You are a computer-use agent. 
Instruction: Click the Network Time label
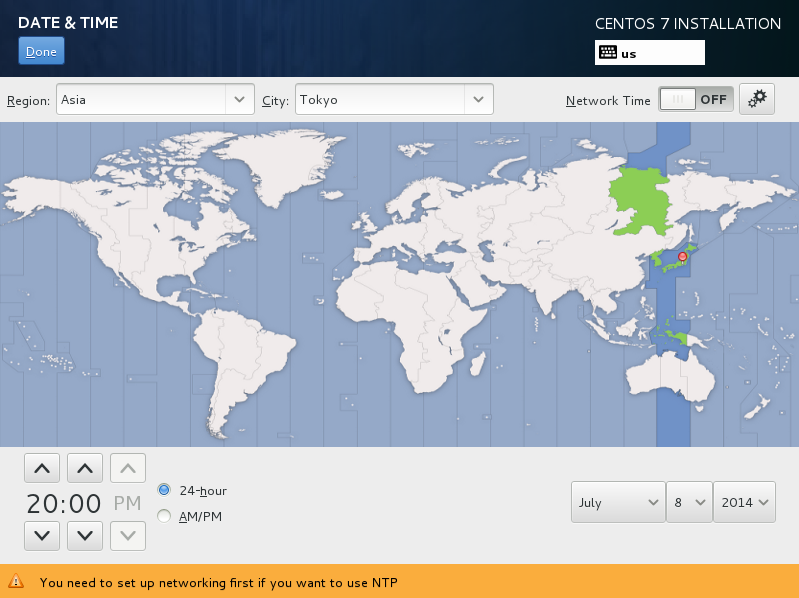click(x=608, y=100)
